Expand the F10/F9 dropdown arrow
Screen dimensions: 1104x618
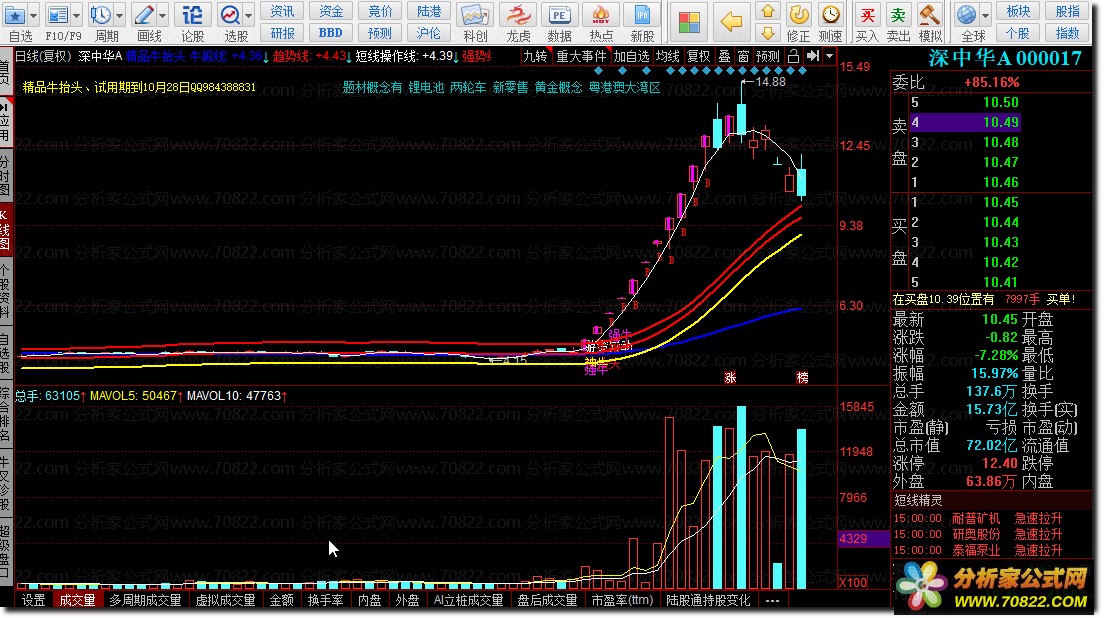tap(76, 15)
